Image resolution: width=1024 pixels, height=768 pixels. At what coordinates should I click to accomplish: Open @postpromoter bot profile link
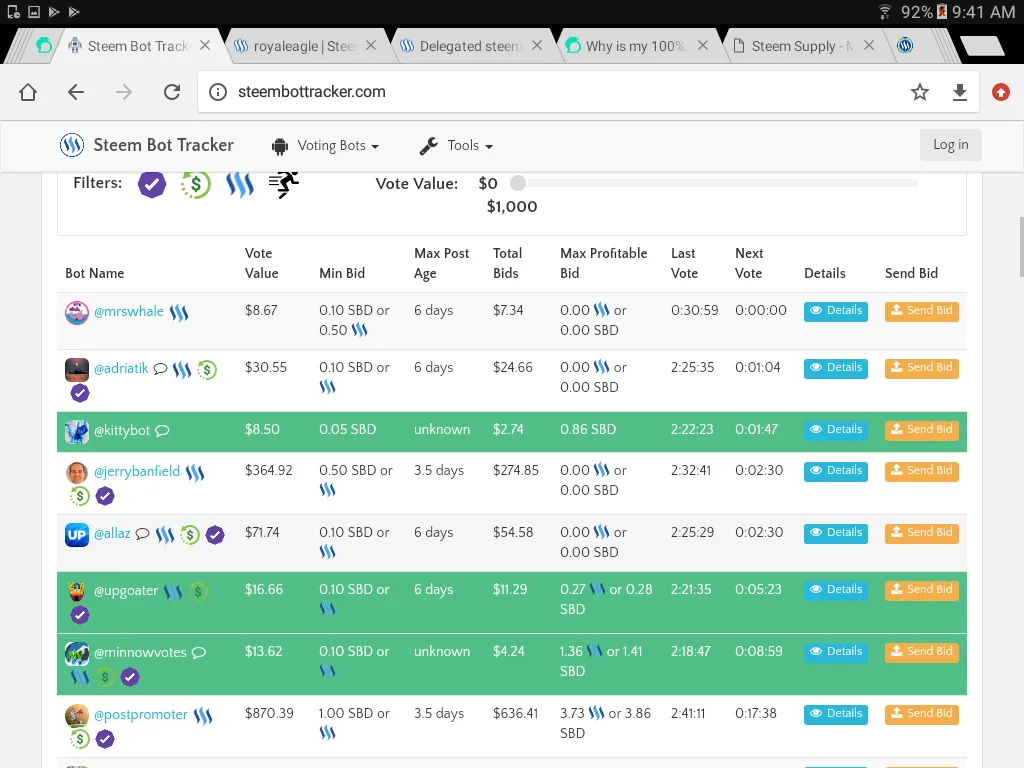pos(140,714)
